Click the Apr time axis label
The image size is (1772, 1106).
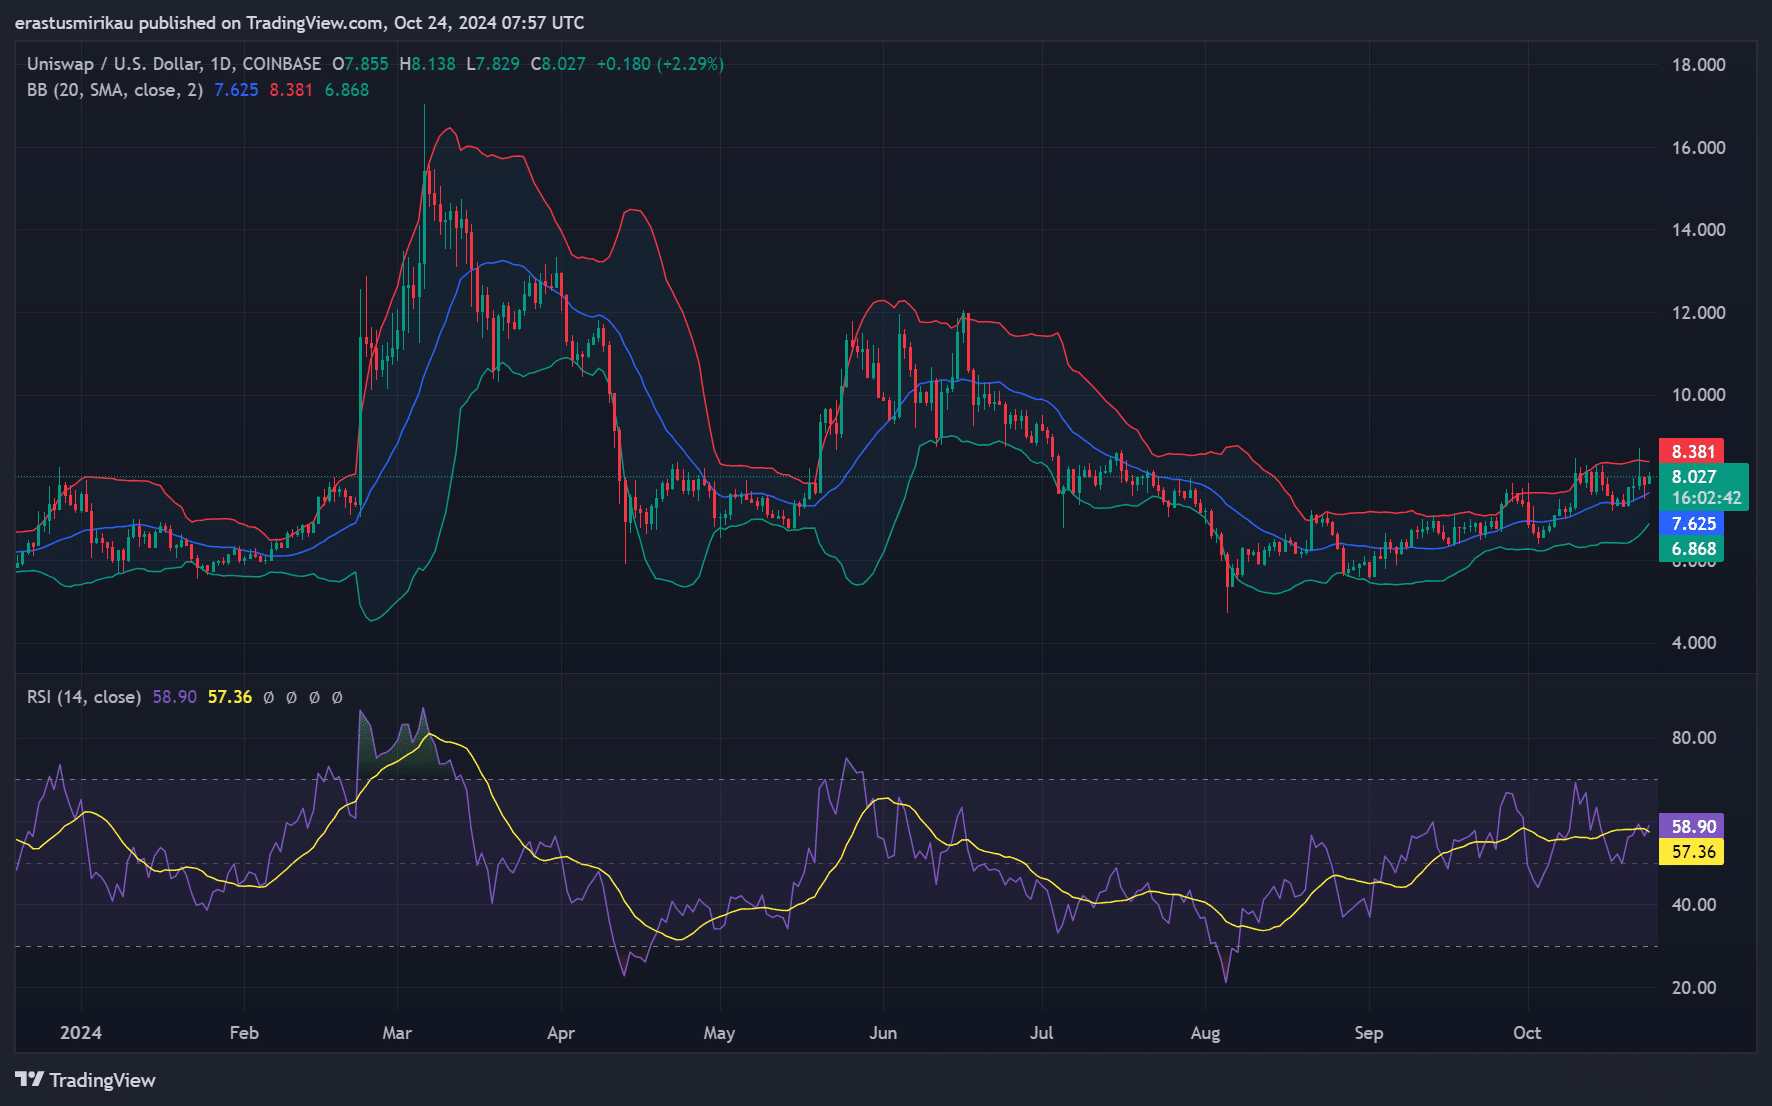pyautogui.click(x=561, y=1033)
